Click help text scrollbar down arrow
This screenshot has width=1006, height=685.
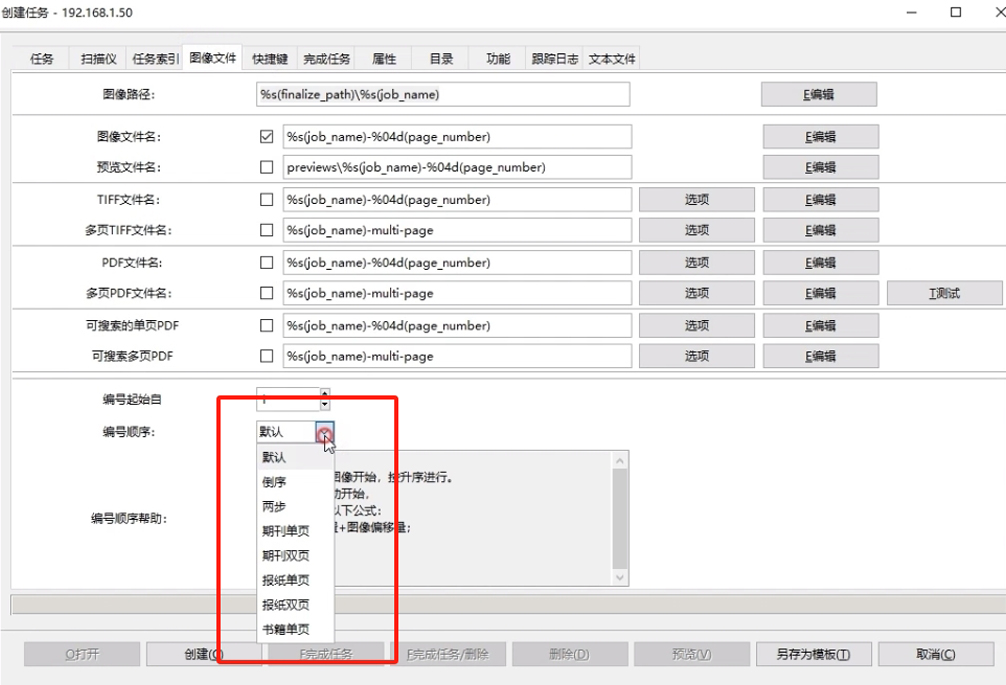click(x=620, y=577)
